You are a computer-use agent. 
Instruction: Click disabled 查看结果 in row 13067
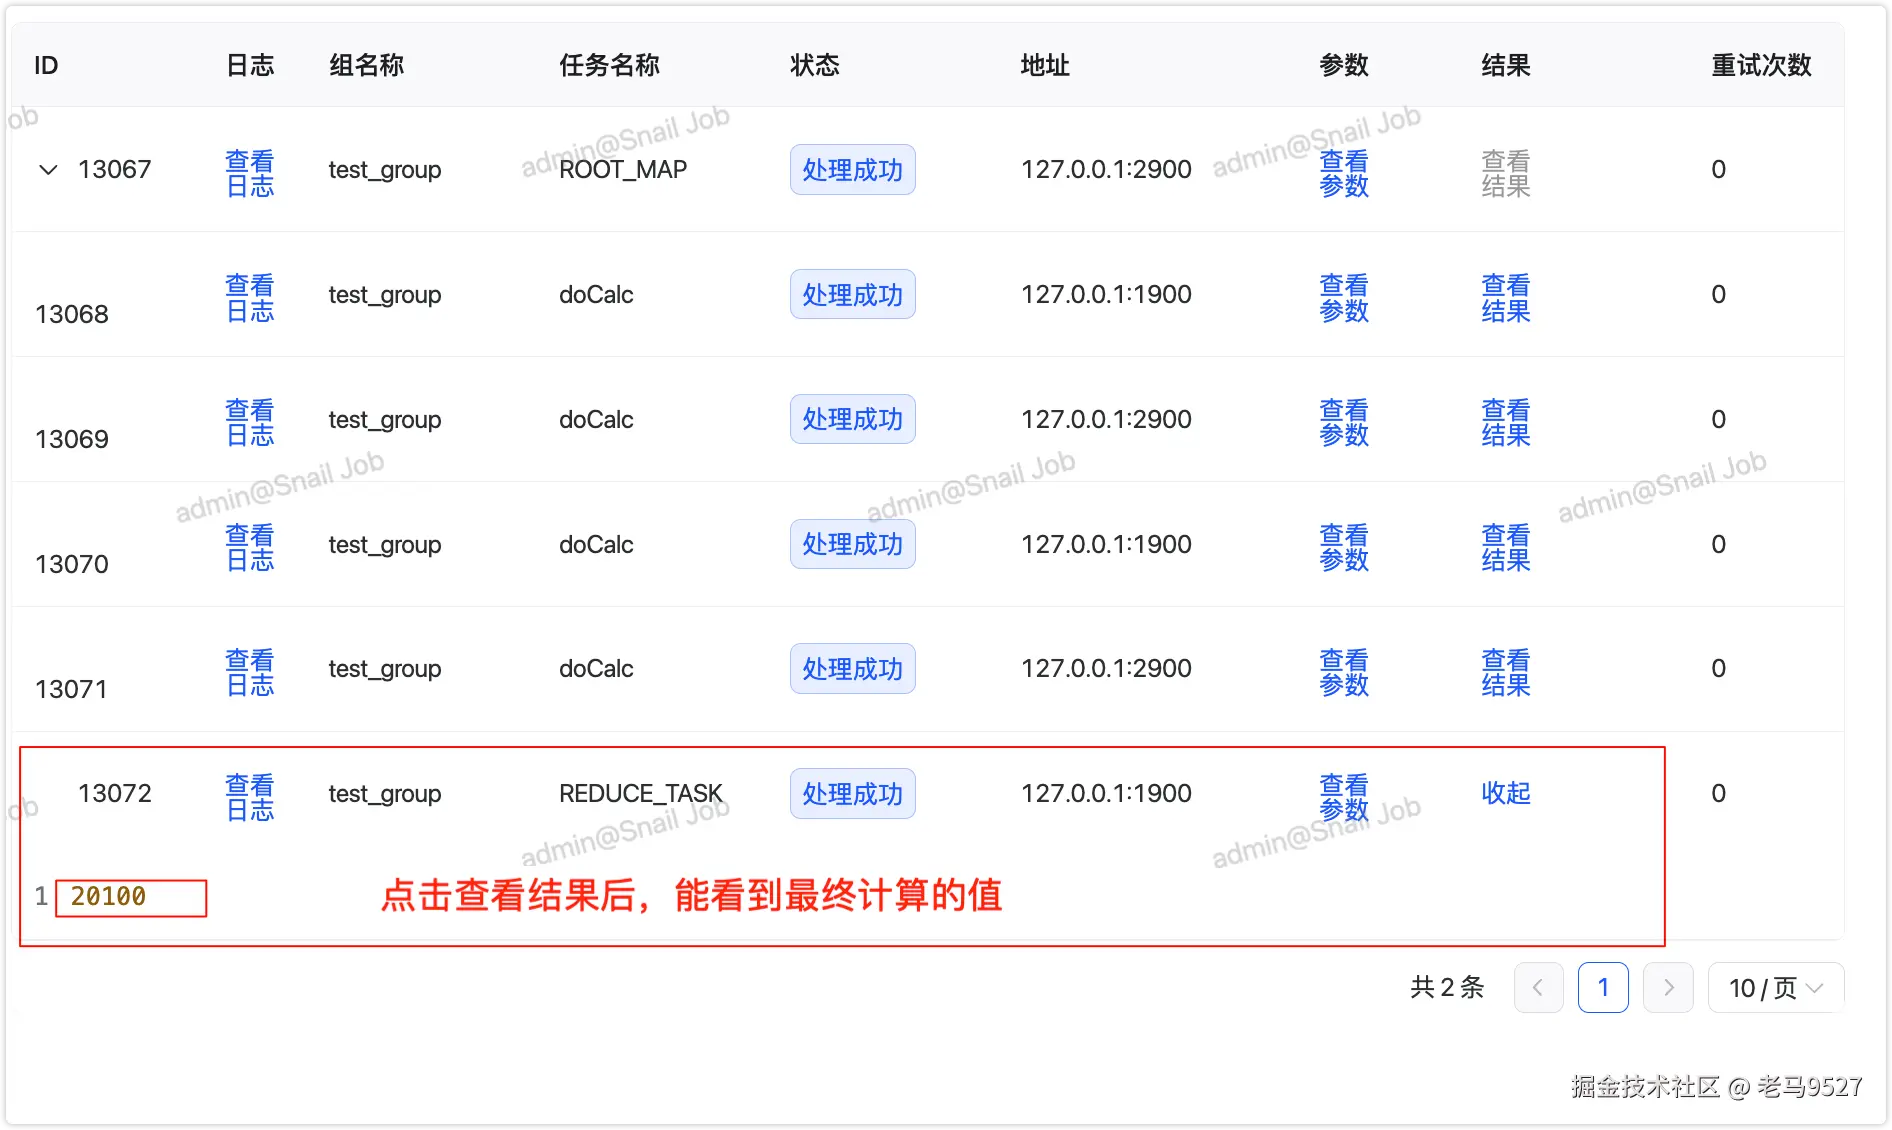(1506, 173)
